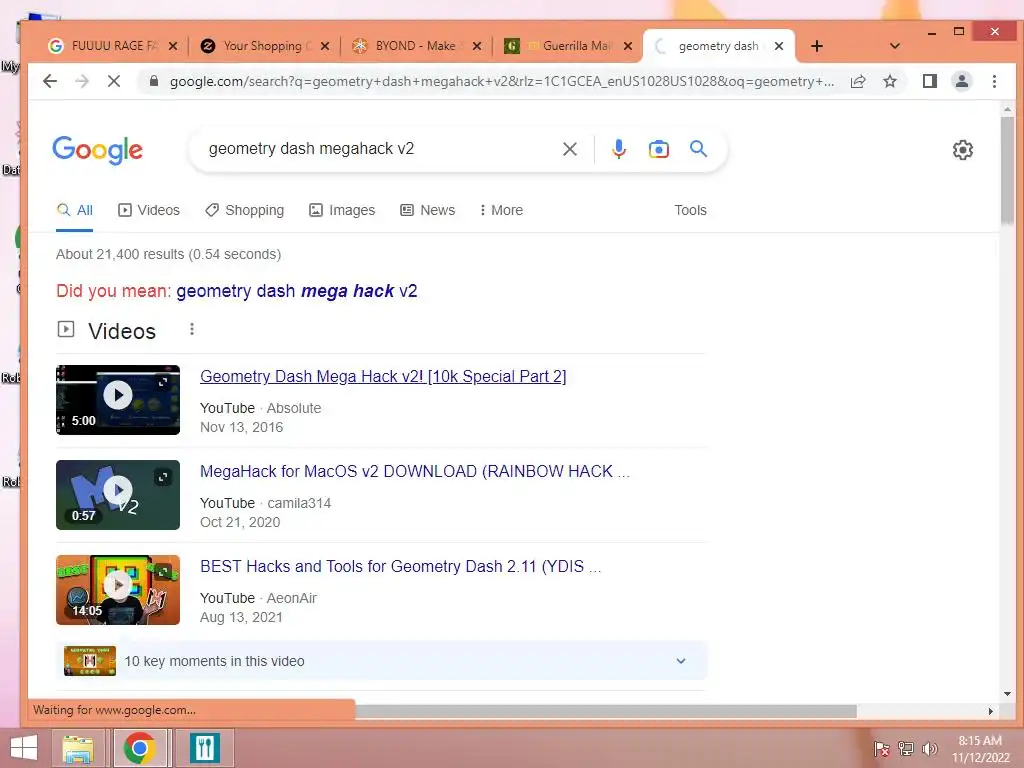Open the Videos section options menu
Image resolution: width=1024 pixels, height=768 pixels.
point(191,329)
